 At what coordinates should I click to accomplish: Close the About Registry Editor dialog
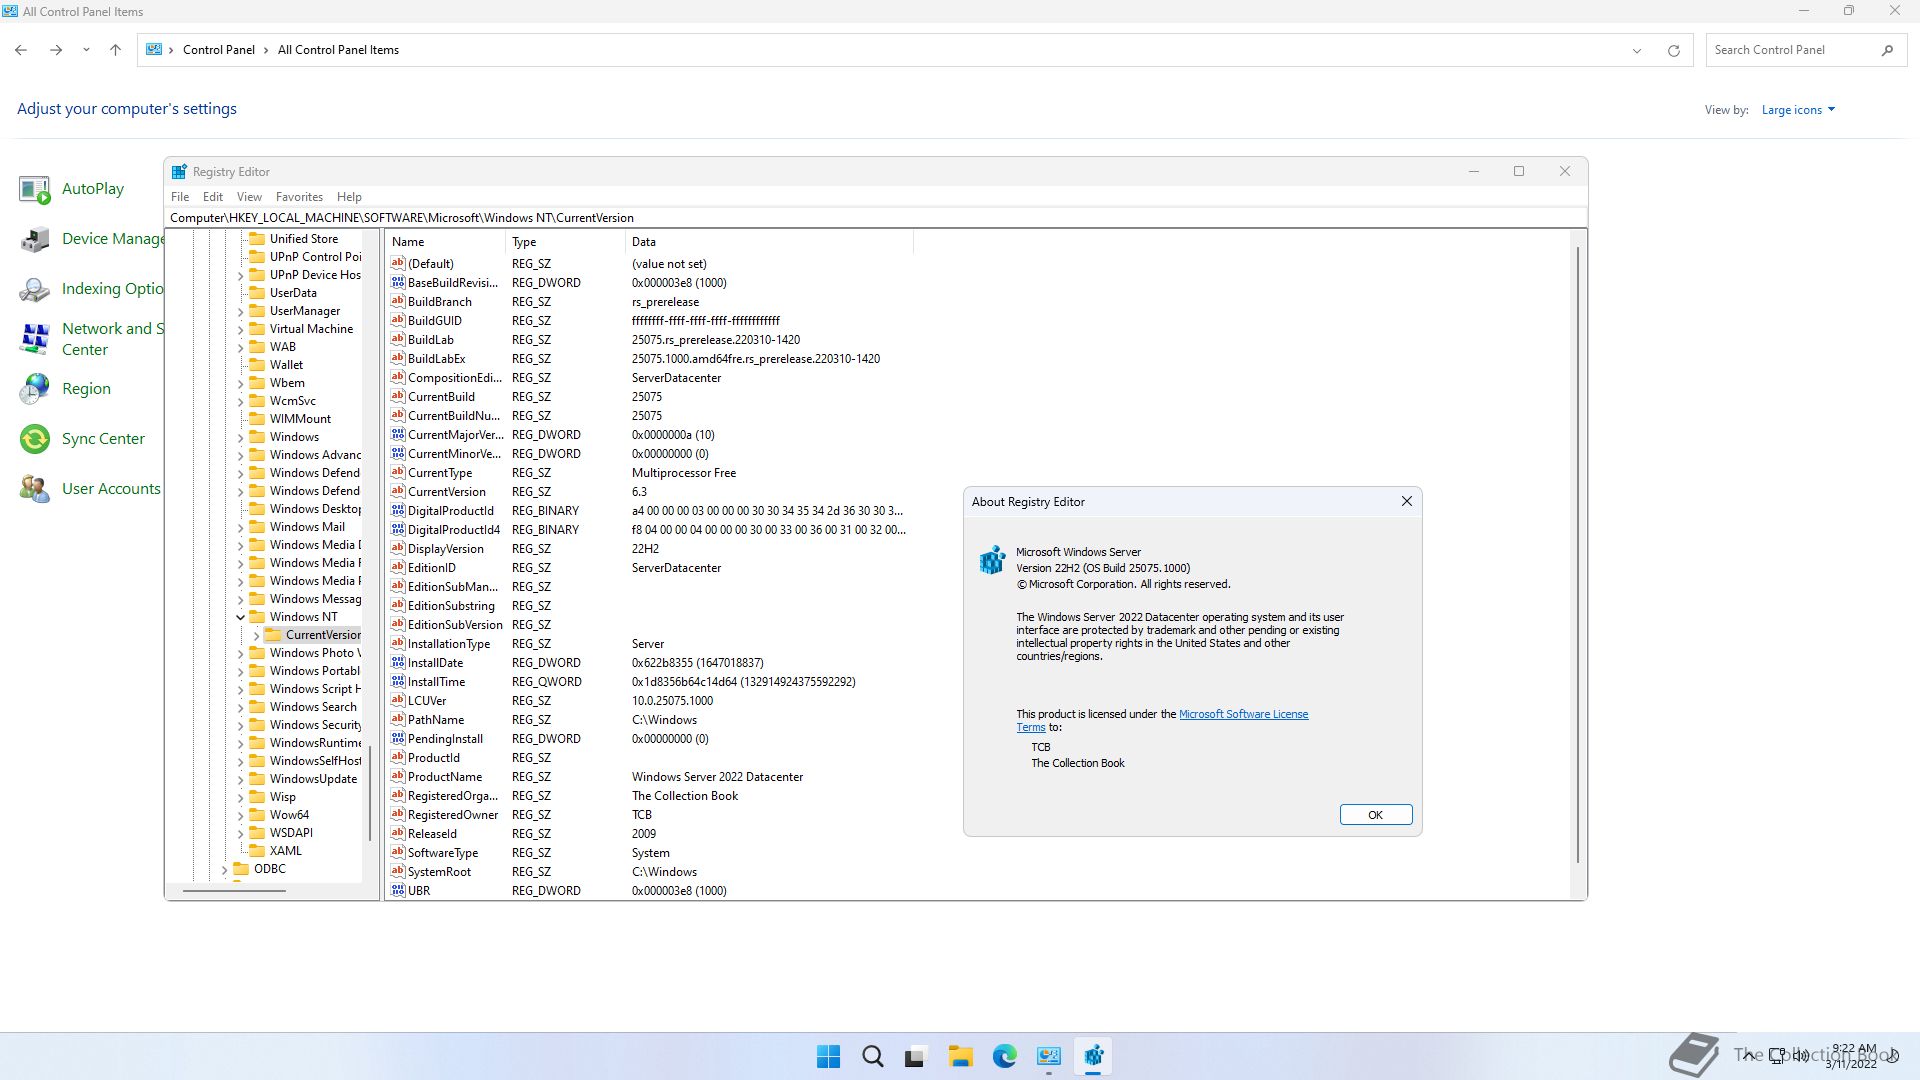(1407, 501)
